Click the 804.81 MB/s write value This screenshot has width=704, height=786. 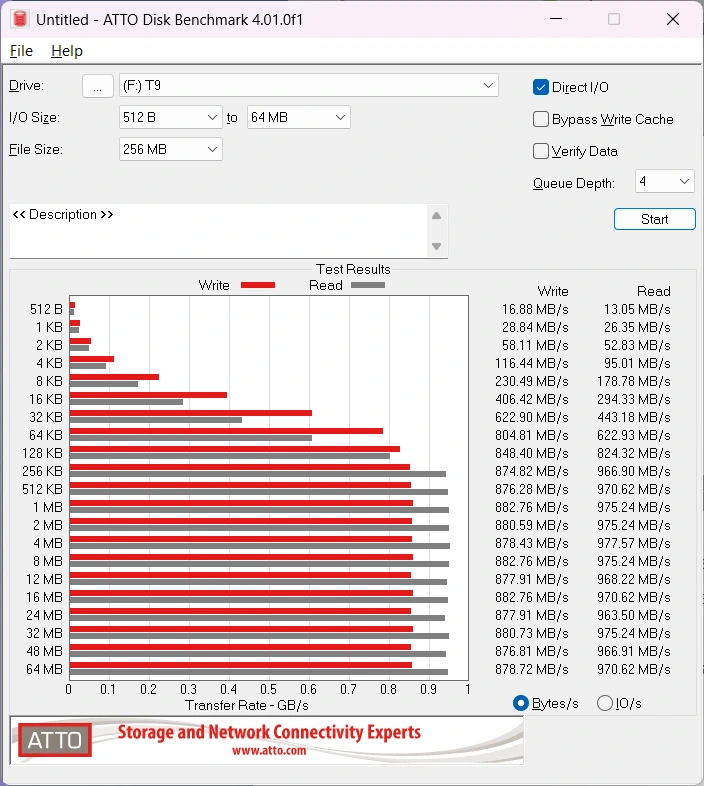[x=532, y=435]
